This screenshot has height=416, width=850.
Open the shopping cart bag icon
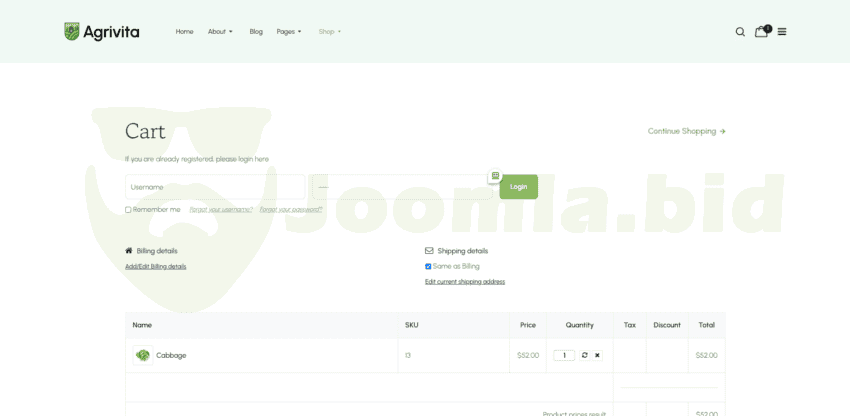(761, 31)
